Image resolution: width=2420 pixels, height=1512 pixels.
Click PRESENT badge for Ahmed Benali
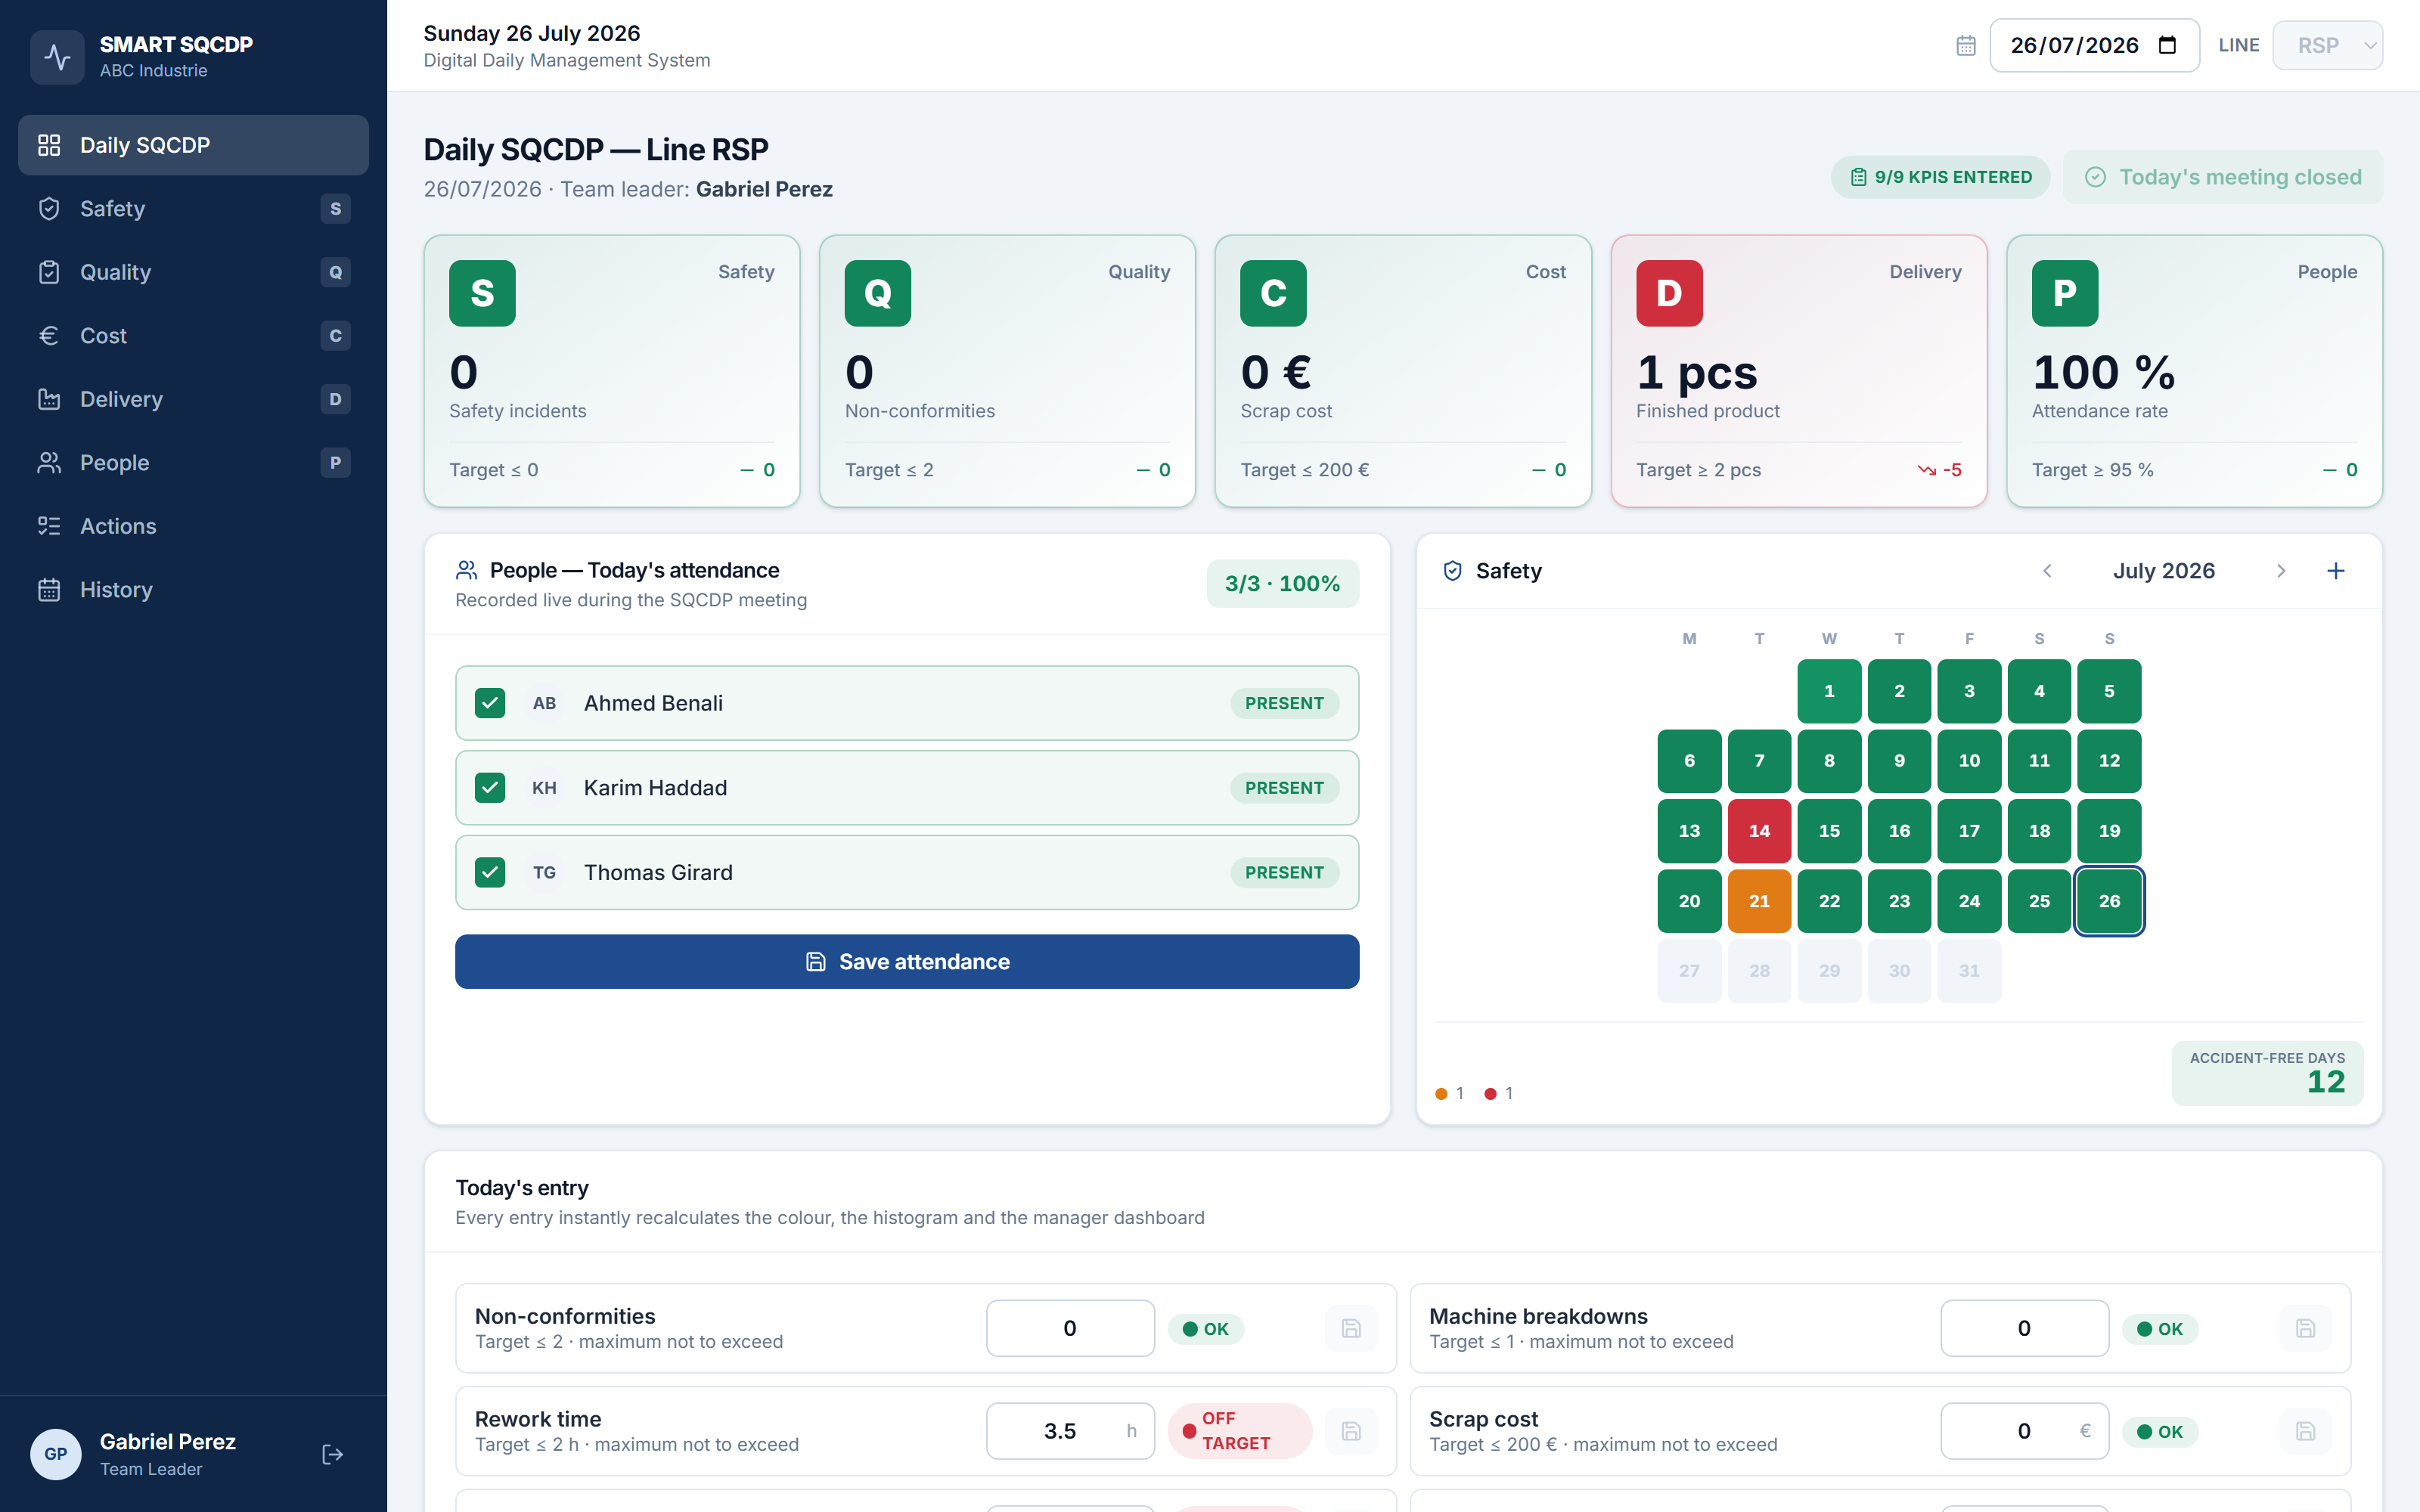coord(1284,703)
